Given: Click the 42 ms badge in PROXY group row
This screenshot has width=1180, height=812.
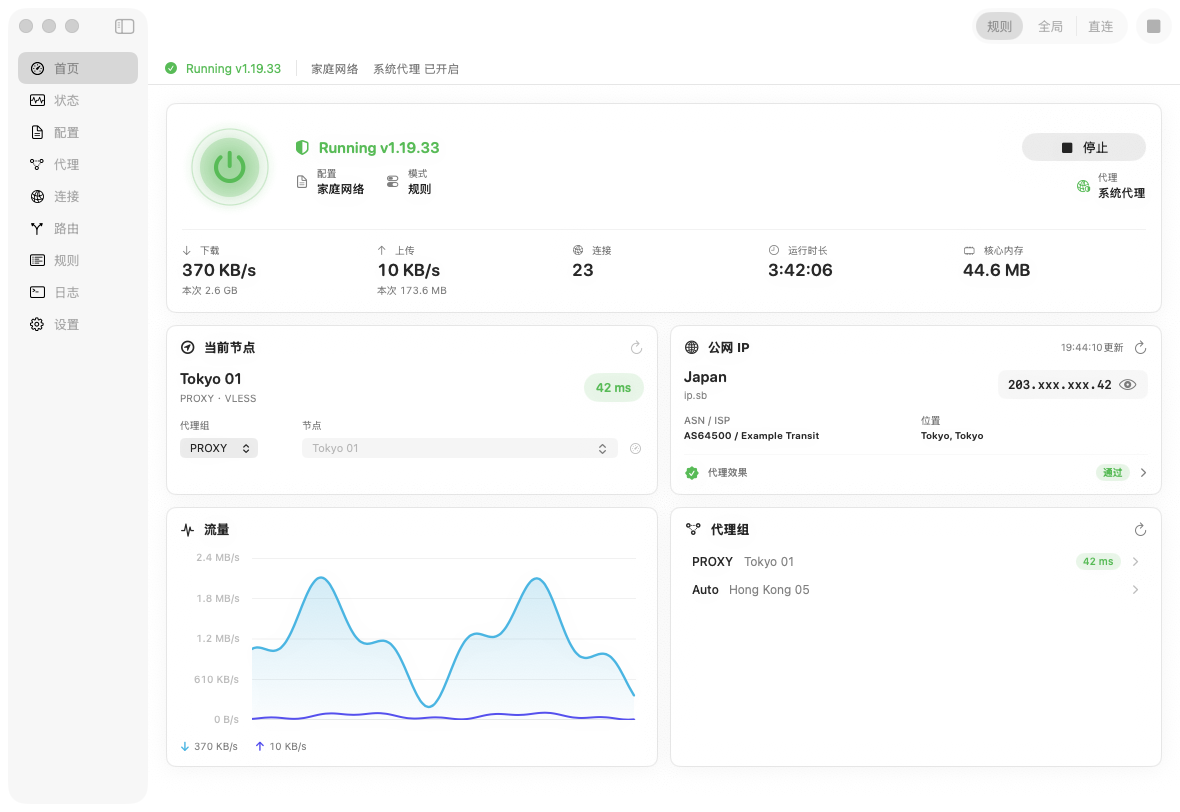Looking at the screenshot, I should tap(1098, 561).
